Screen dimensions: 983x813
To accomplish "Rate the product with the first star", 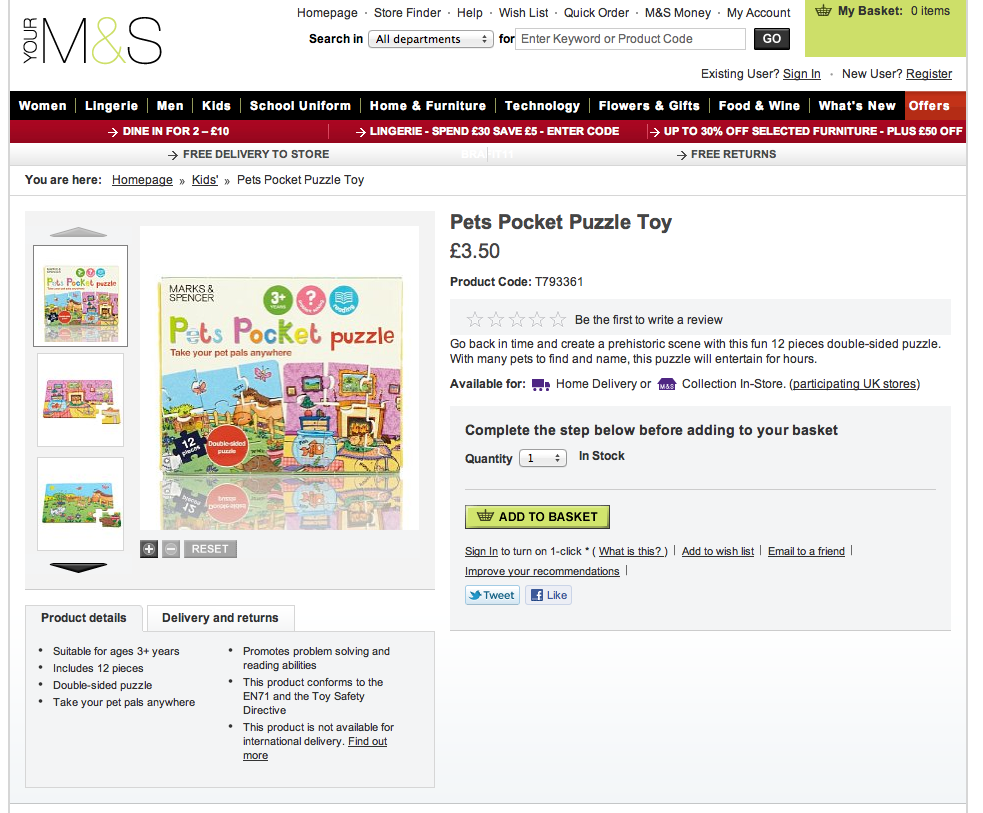I will point(475,320).
